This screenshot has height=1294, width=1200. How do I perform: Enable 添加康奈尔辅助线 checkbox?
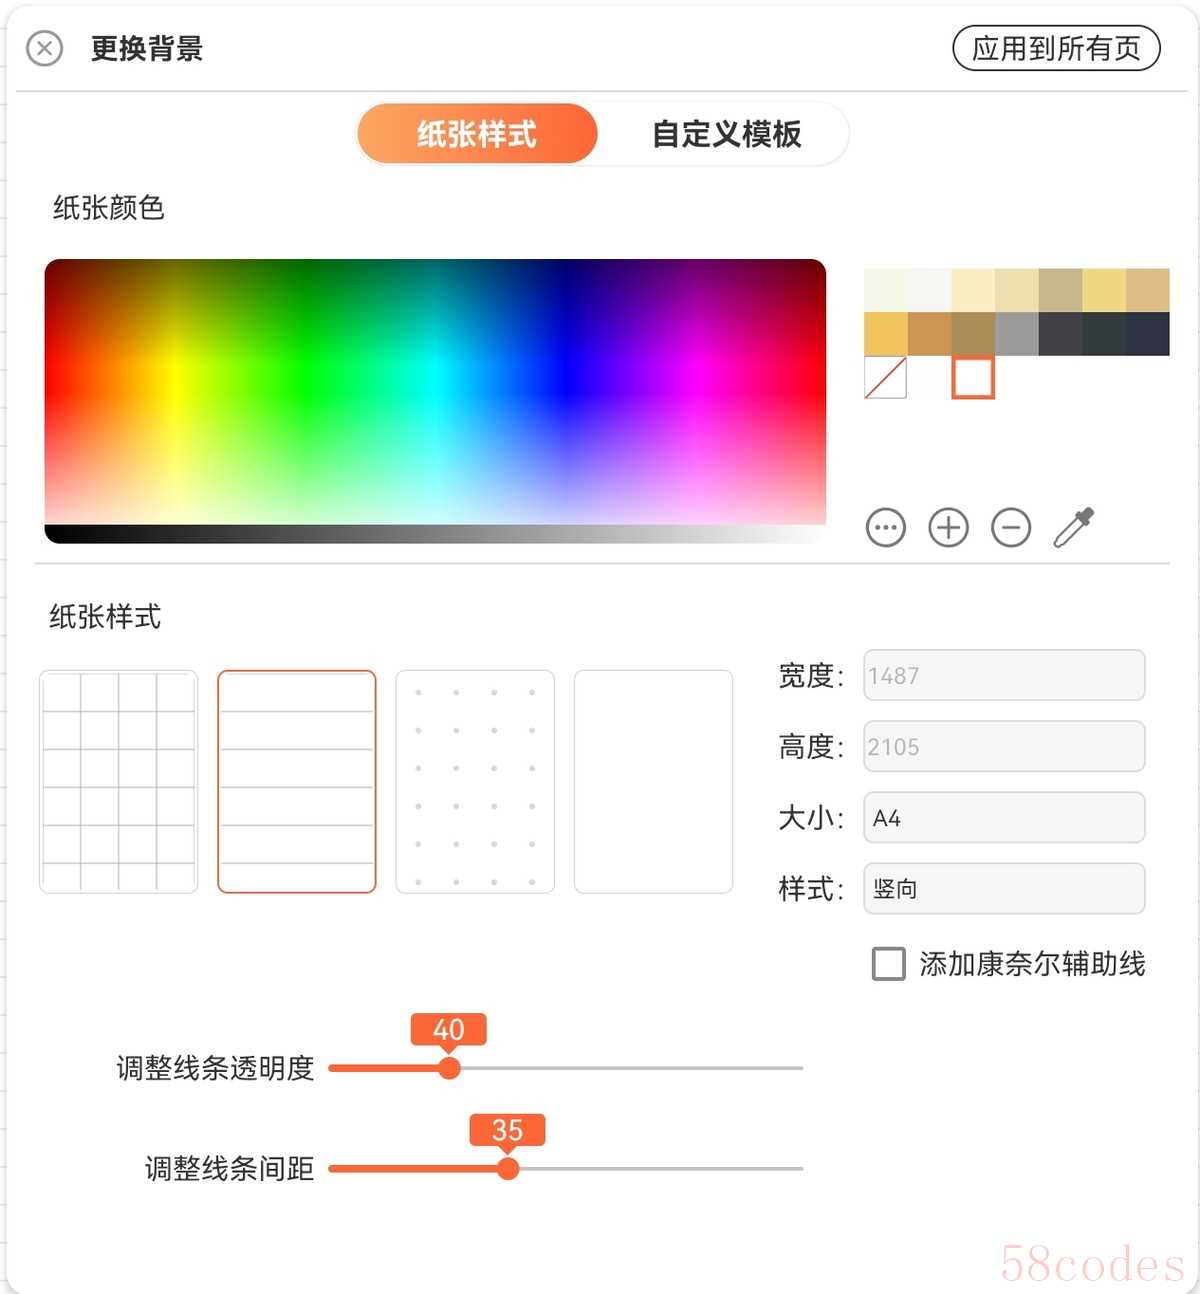tap(888, 964)
